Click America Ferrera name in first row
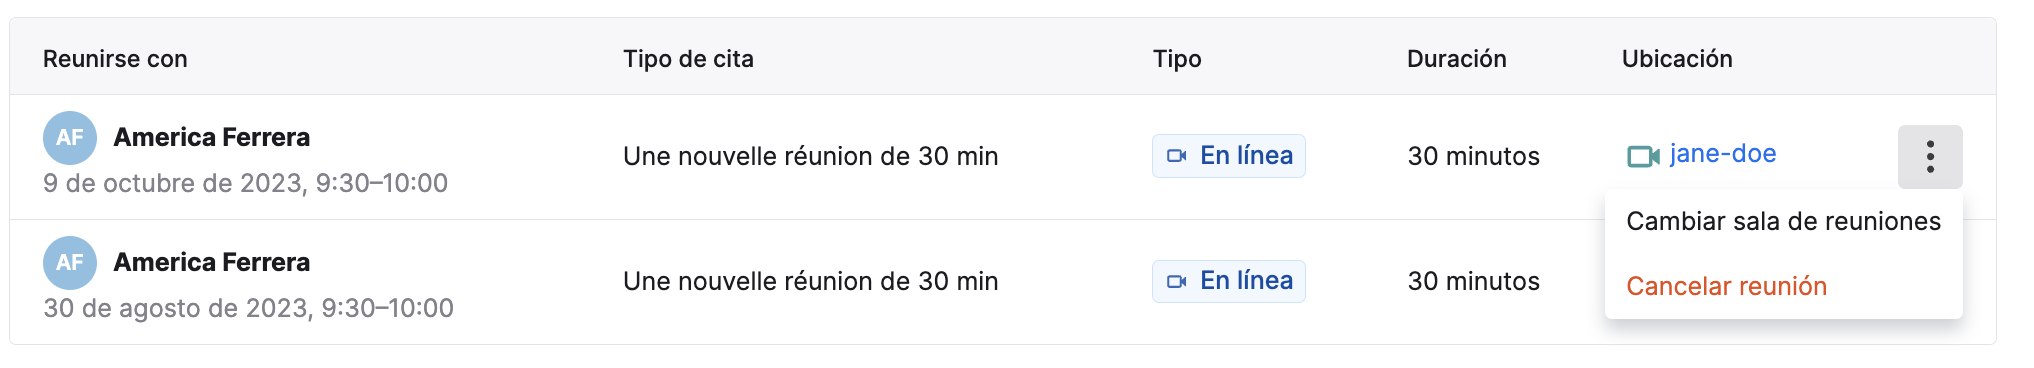This screenshot has height=368, width=2034. click(212, 137)
